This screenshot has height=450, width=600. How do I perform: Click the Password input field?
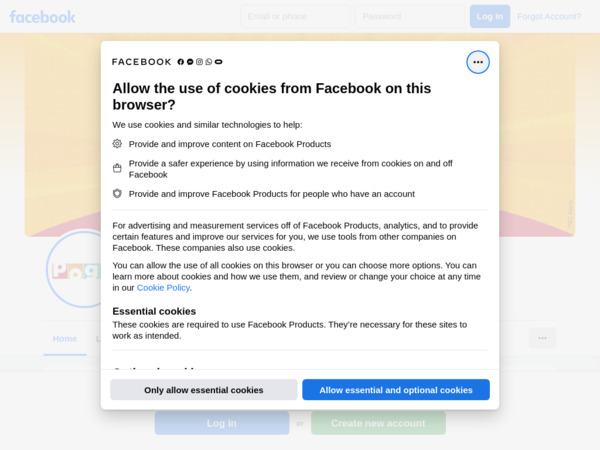(x=410, y=16)
